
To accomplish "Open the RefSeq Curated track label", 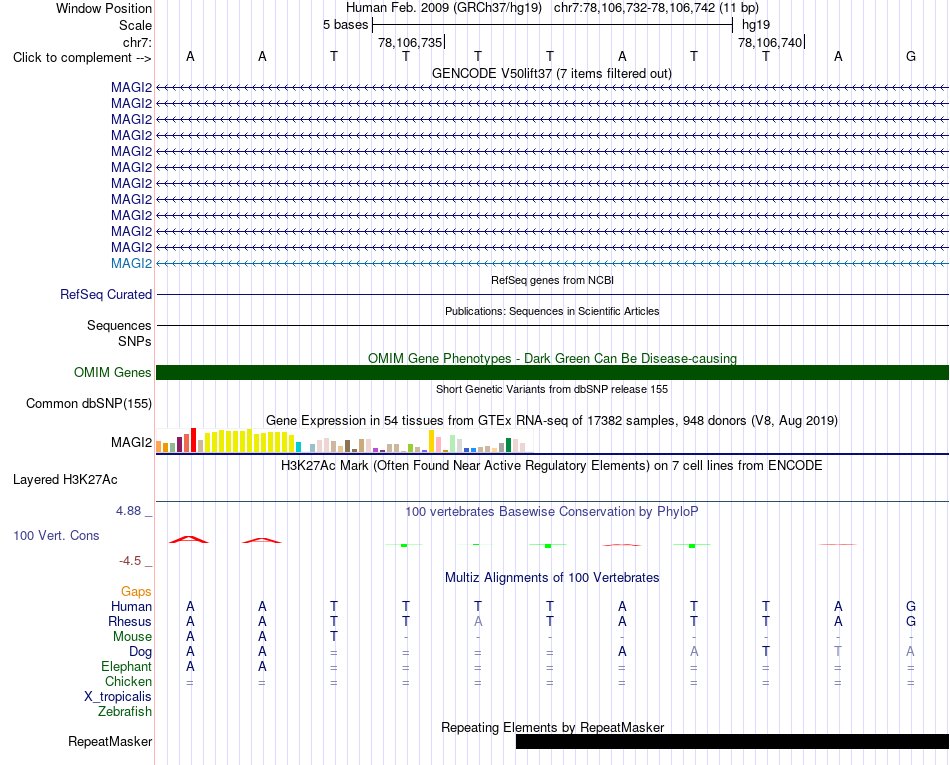I will pos(105,294).
